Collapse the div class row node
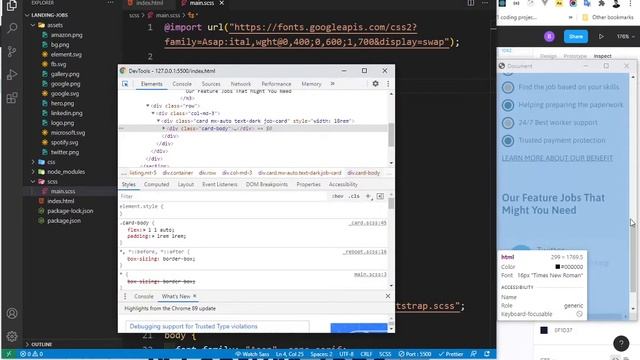Viewport: 640px width, 360px height. [x=148, y=106]
